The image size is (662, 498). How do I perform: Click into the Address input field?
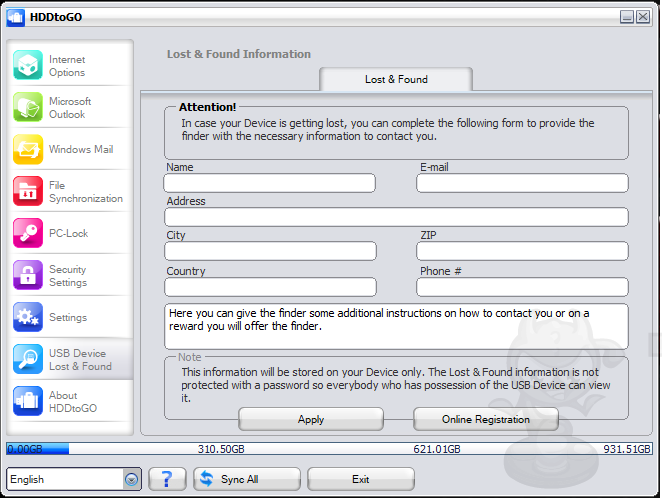(396, 217)
